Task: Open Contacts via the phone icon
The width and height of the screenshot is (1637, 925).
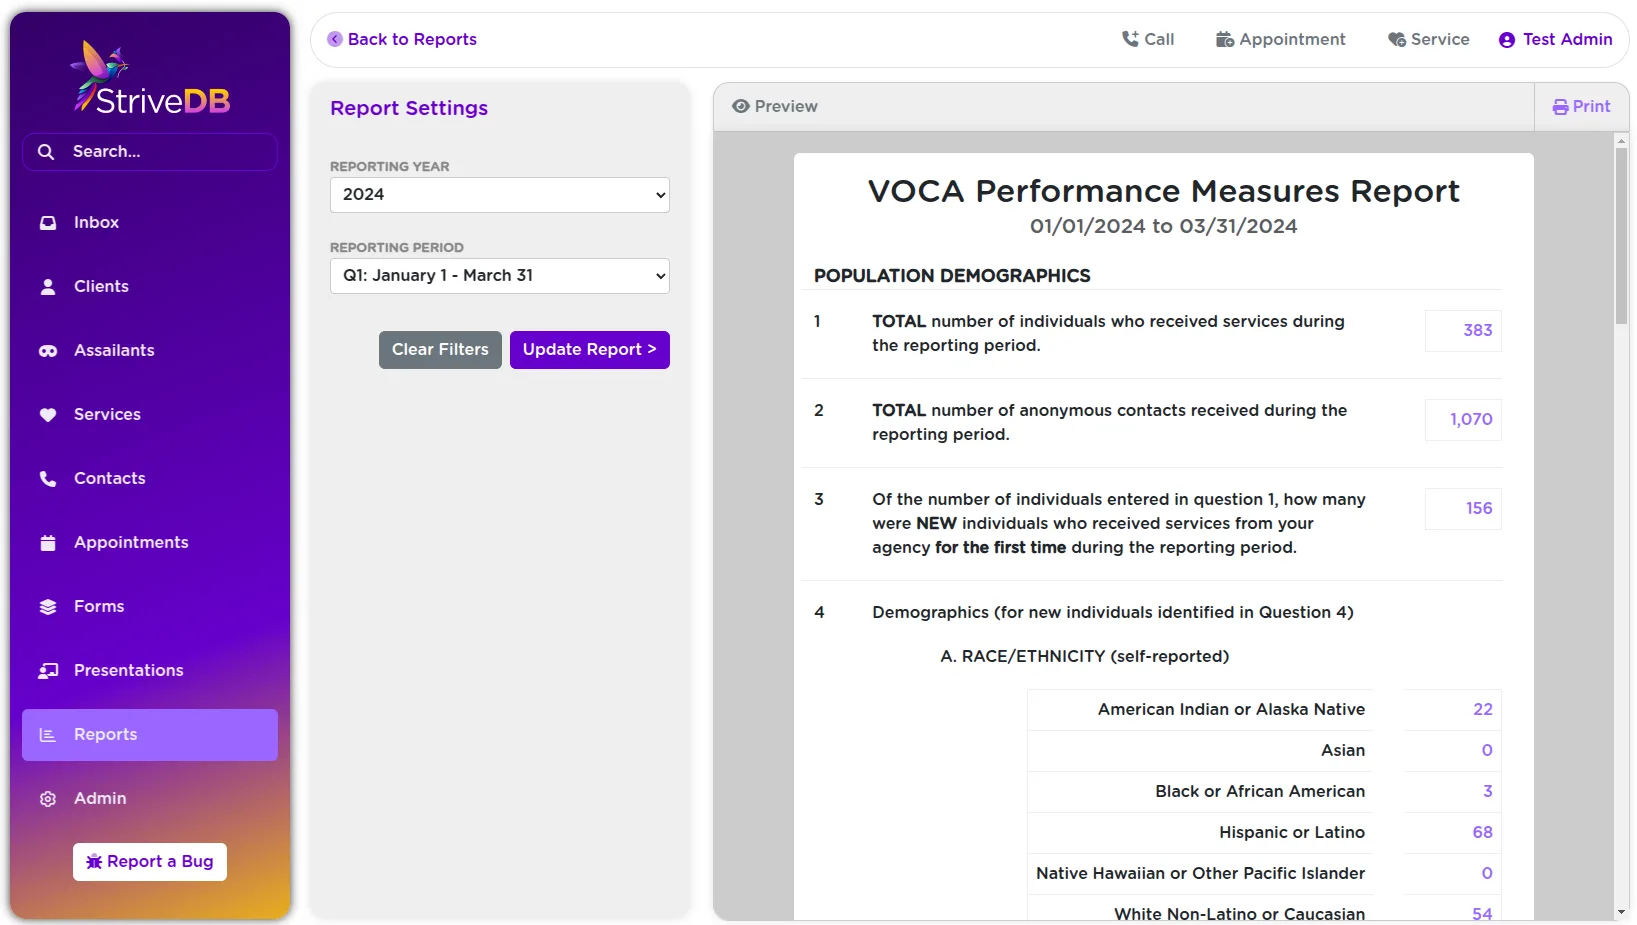Action: pyautogui.click(x=48, y=478)
